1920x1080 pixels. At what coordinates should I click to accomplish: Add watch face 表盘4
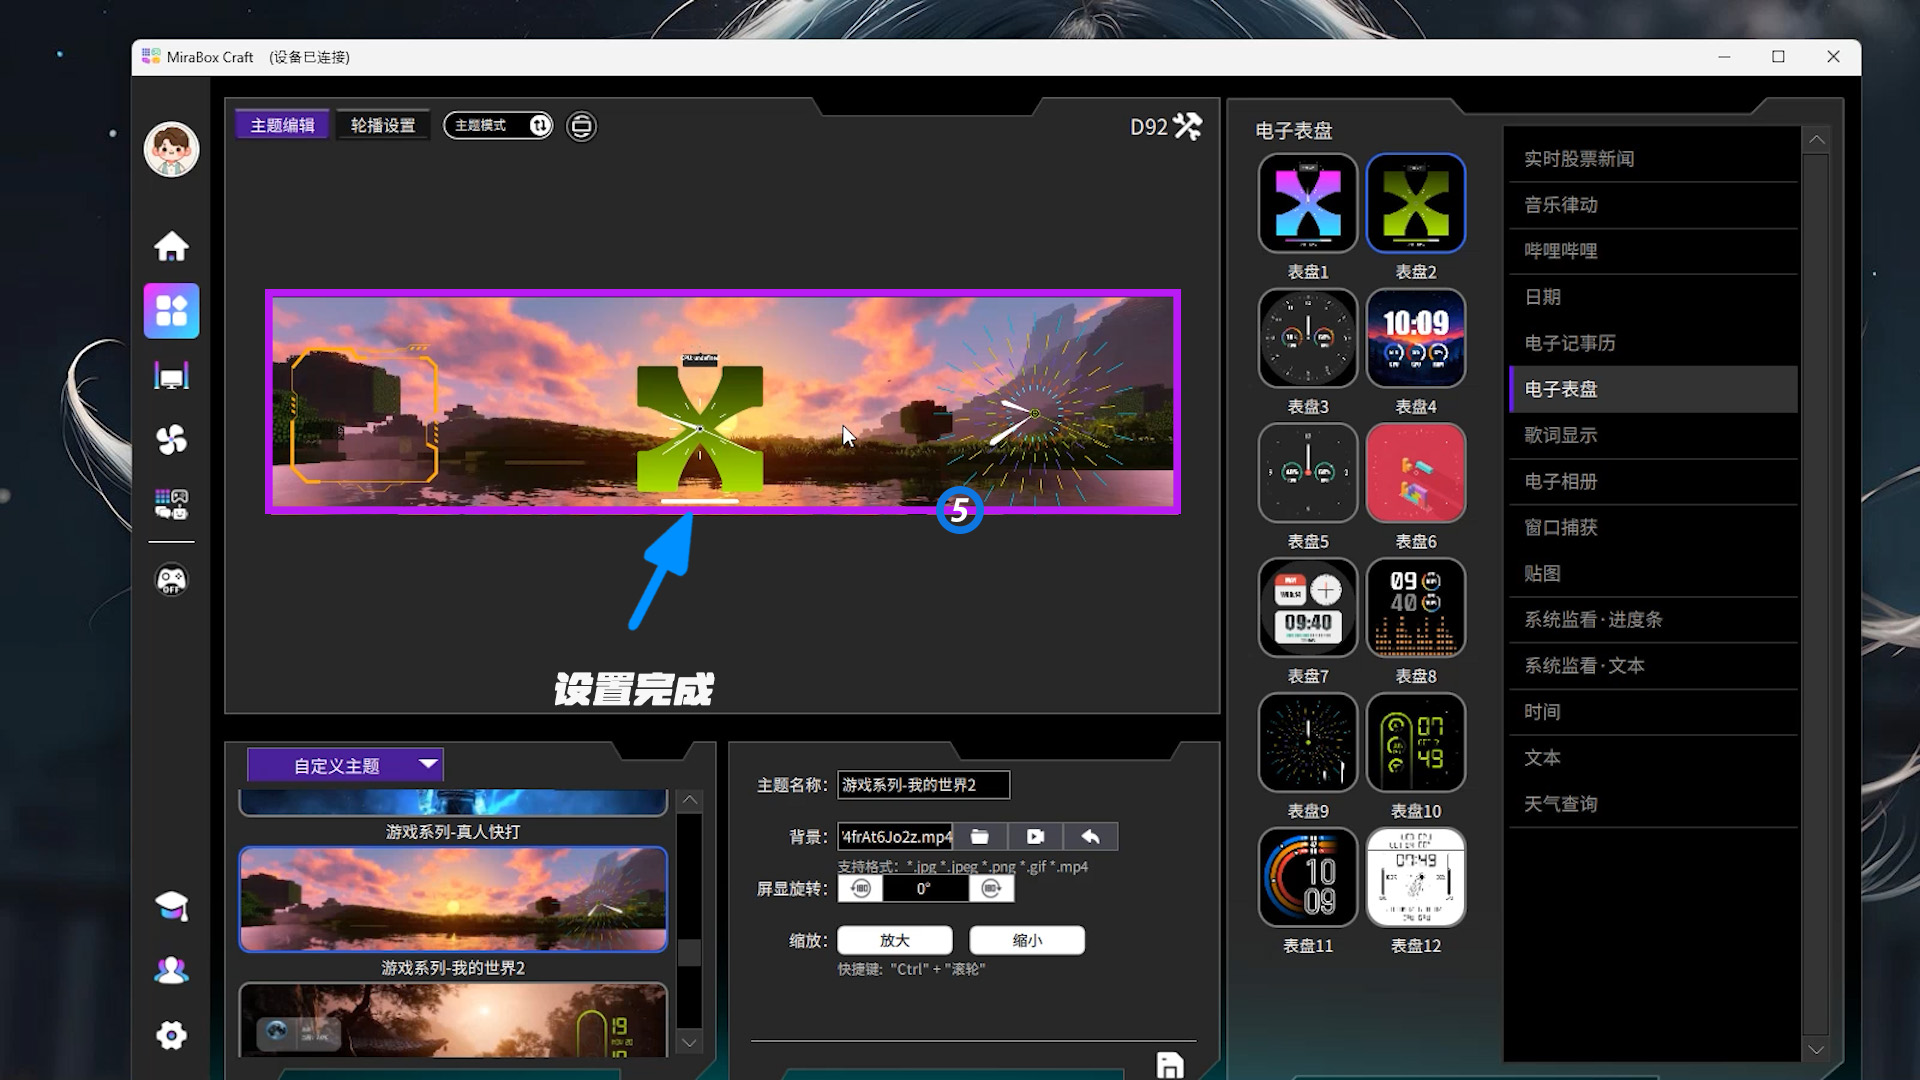(1416, 338)
